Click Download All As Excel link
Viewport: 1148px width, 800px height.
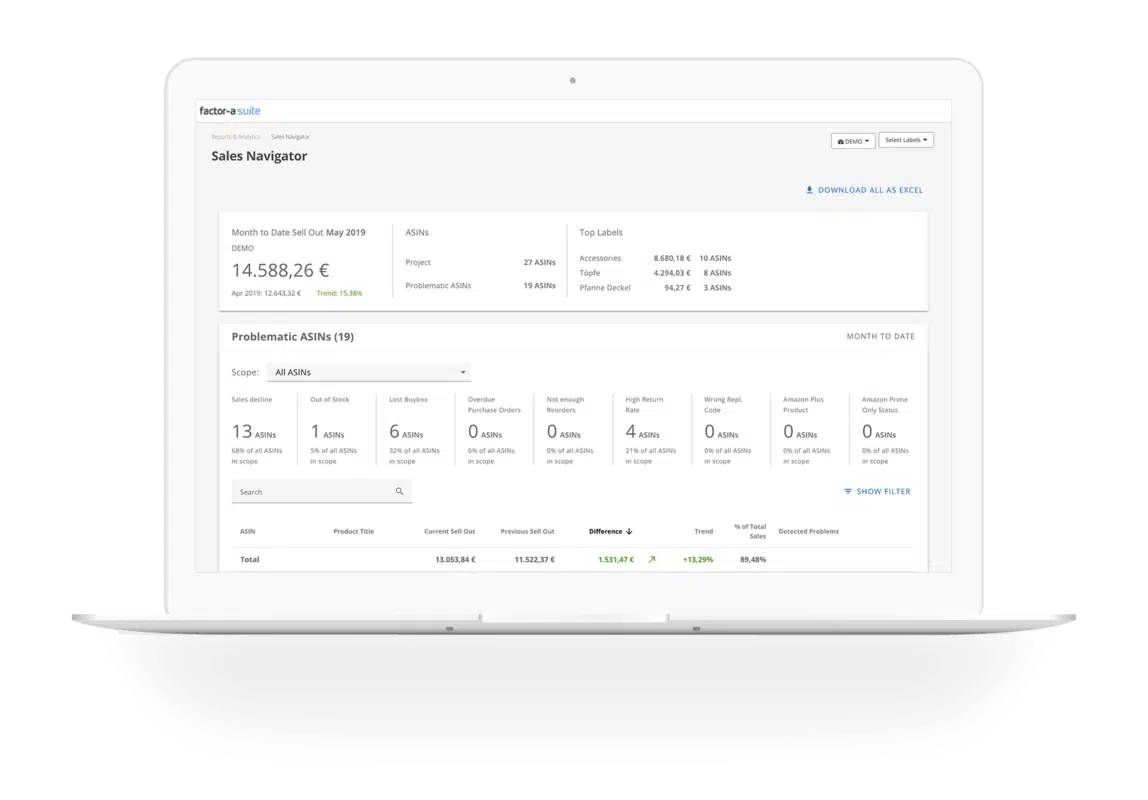pos(870,190)
